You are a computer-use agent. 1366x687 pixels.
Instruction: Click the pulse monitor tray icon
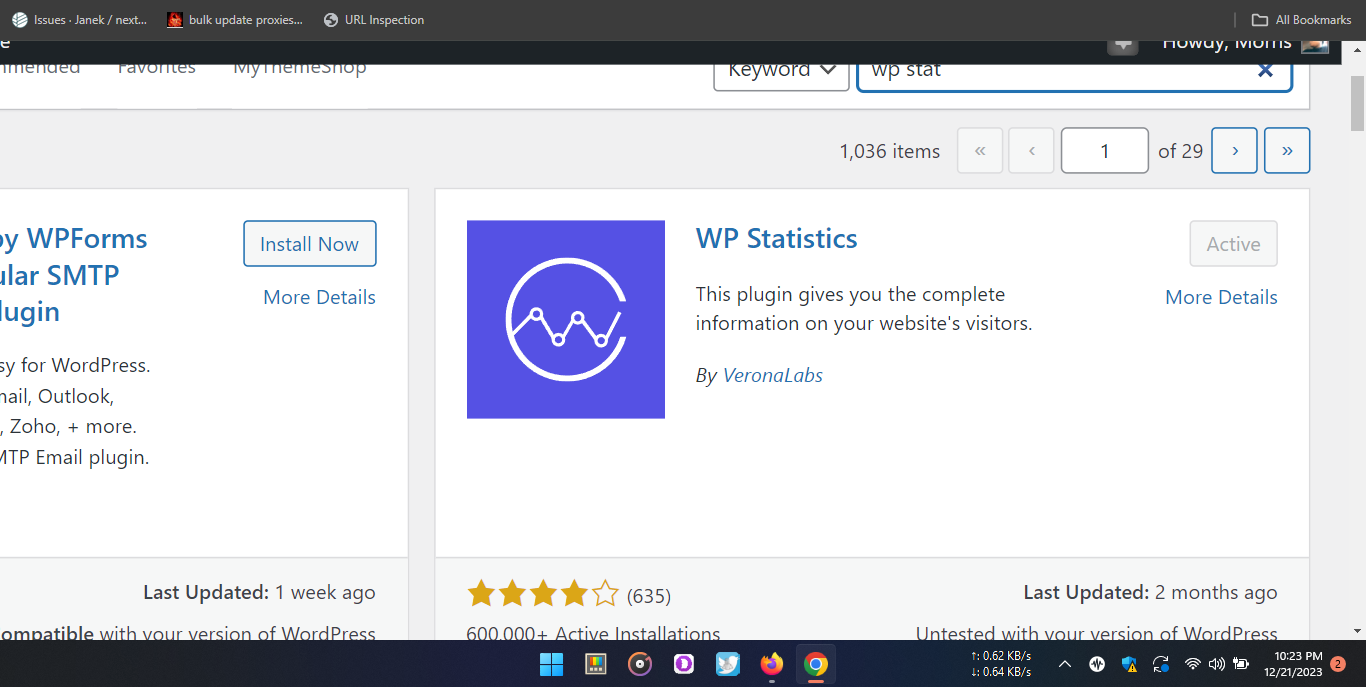tap(1097, 664)
